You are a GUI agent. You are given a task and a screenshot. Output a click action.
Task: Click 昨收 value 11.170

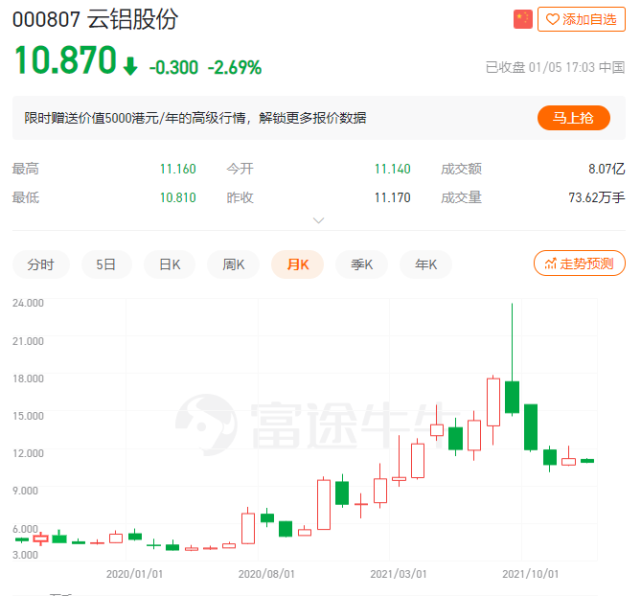pyautogui.click(x=392, y=198)
